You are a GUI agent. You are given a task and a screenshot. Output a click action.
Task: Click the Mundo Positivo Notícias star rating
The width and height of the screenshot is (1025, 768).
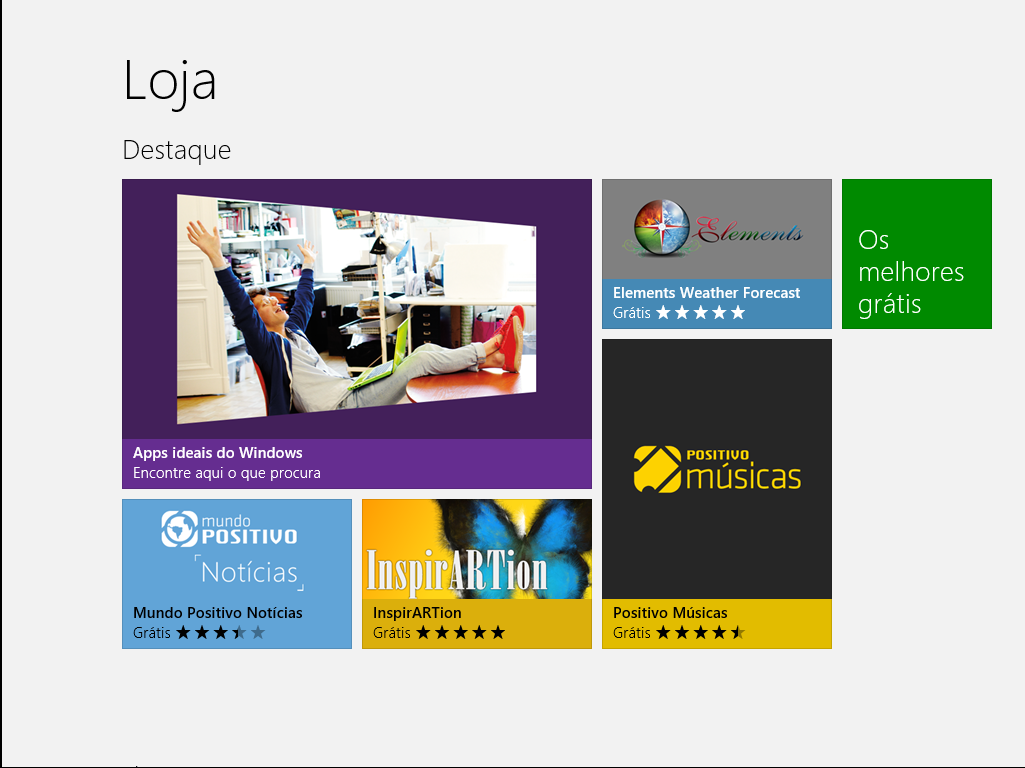221,632
